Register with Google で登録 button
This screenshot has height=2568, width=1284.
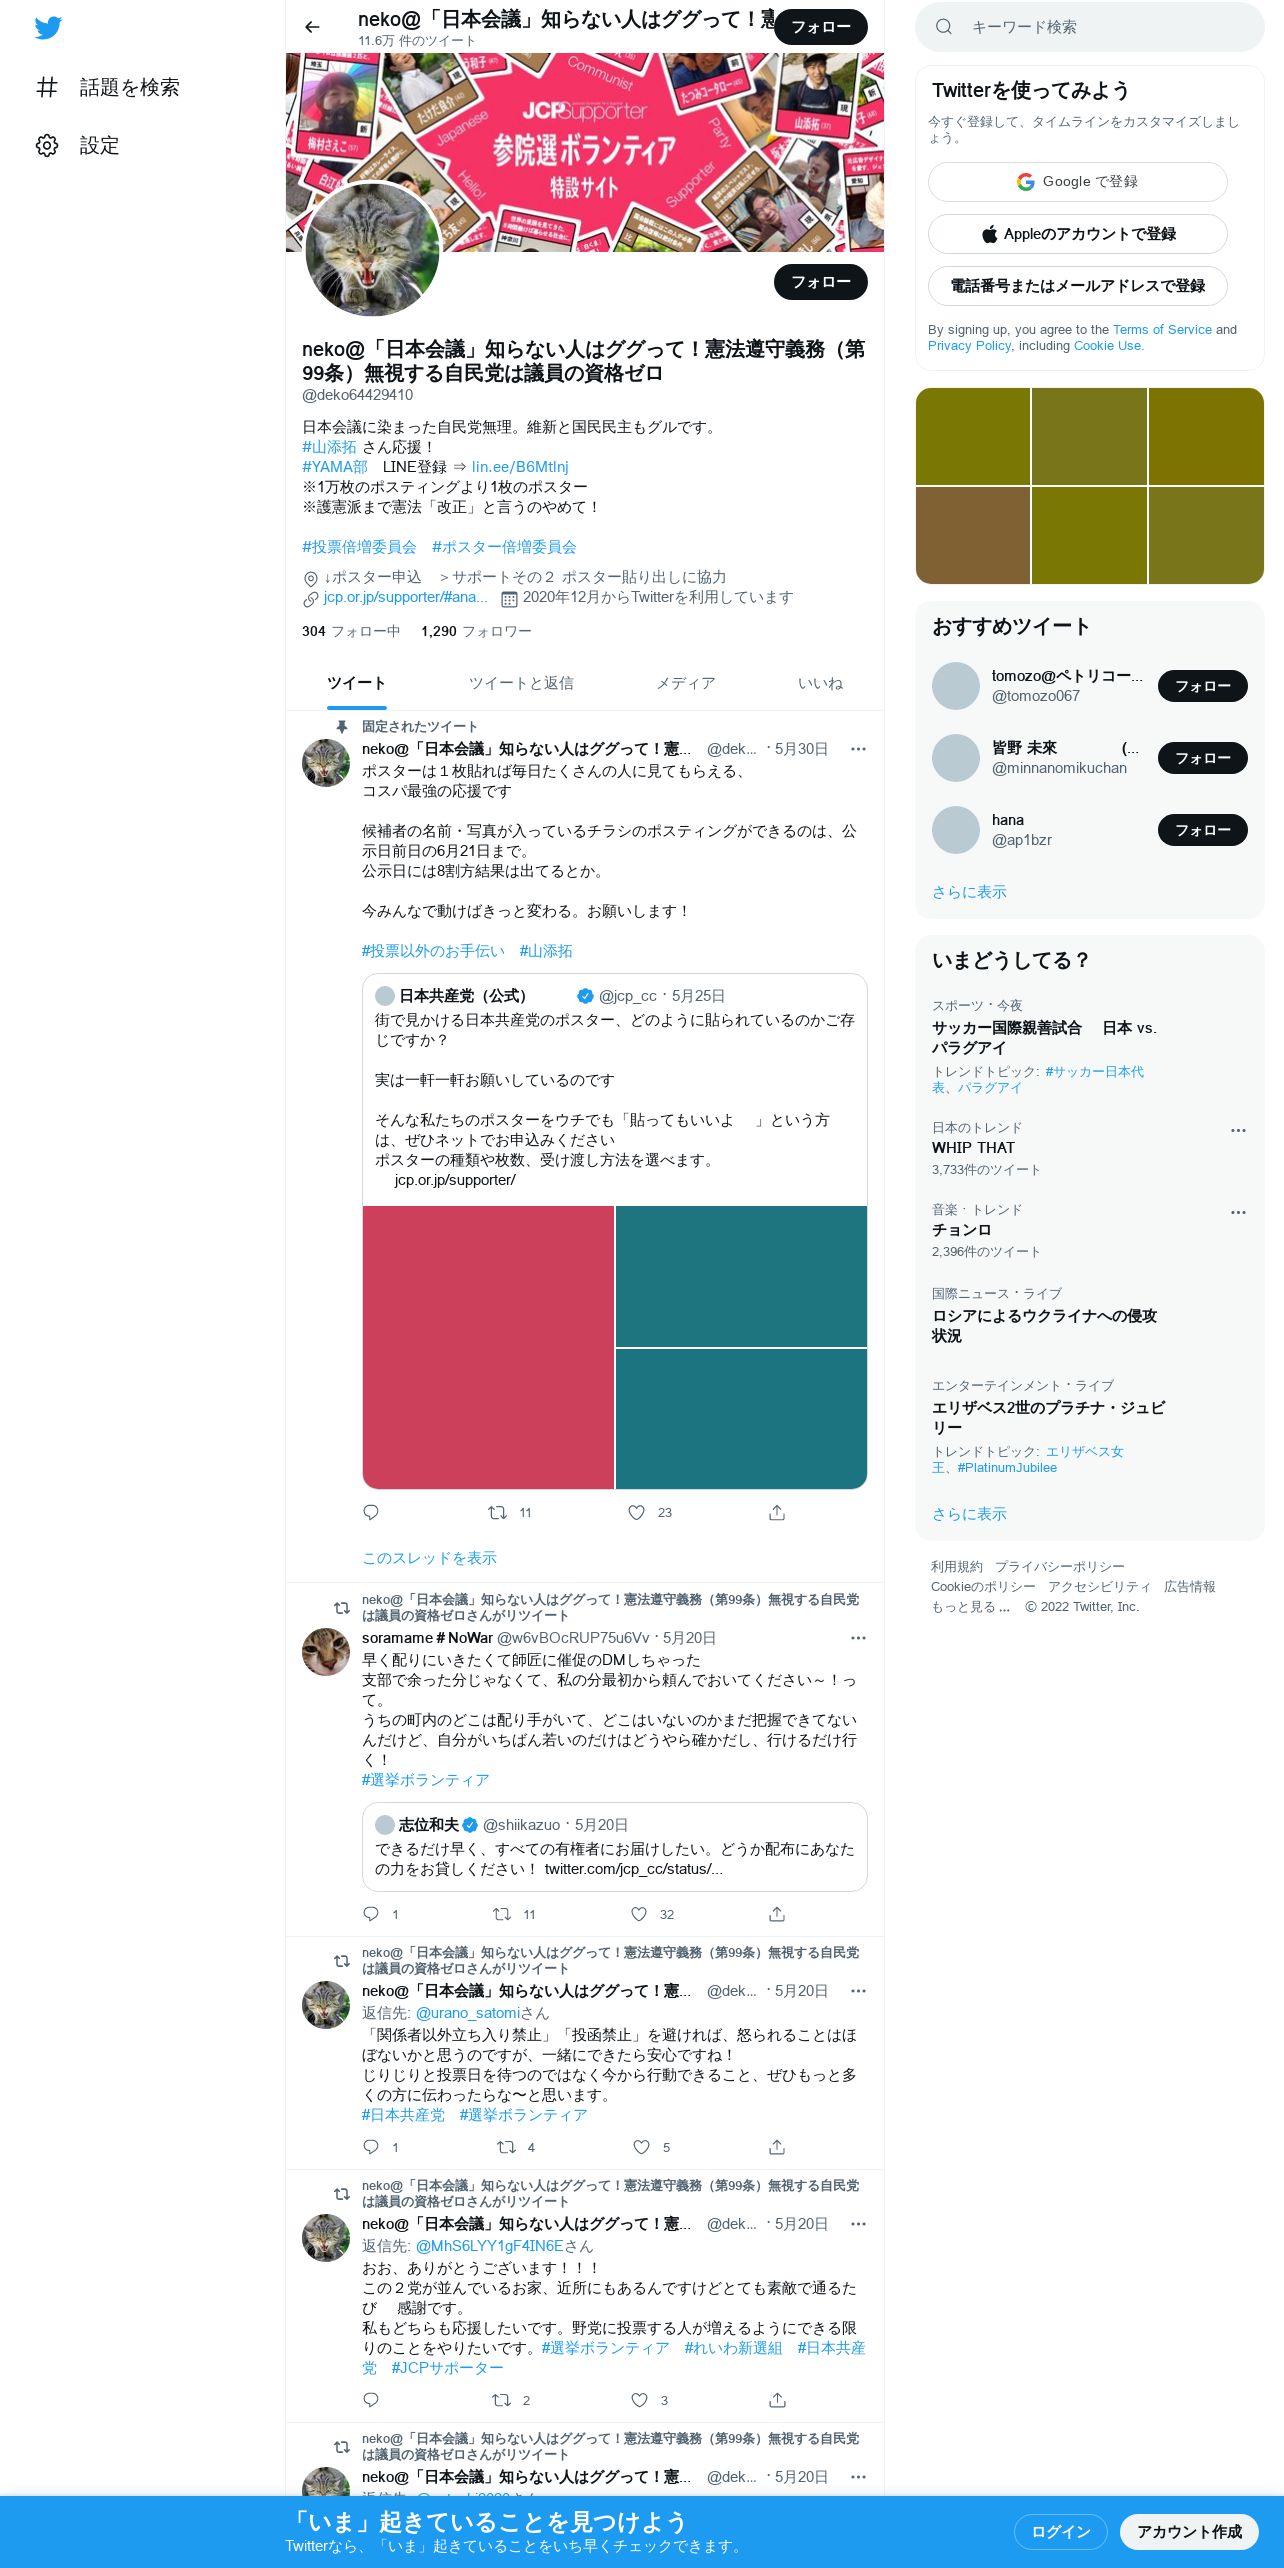pyautogui.click(x=1078, y=182)
